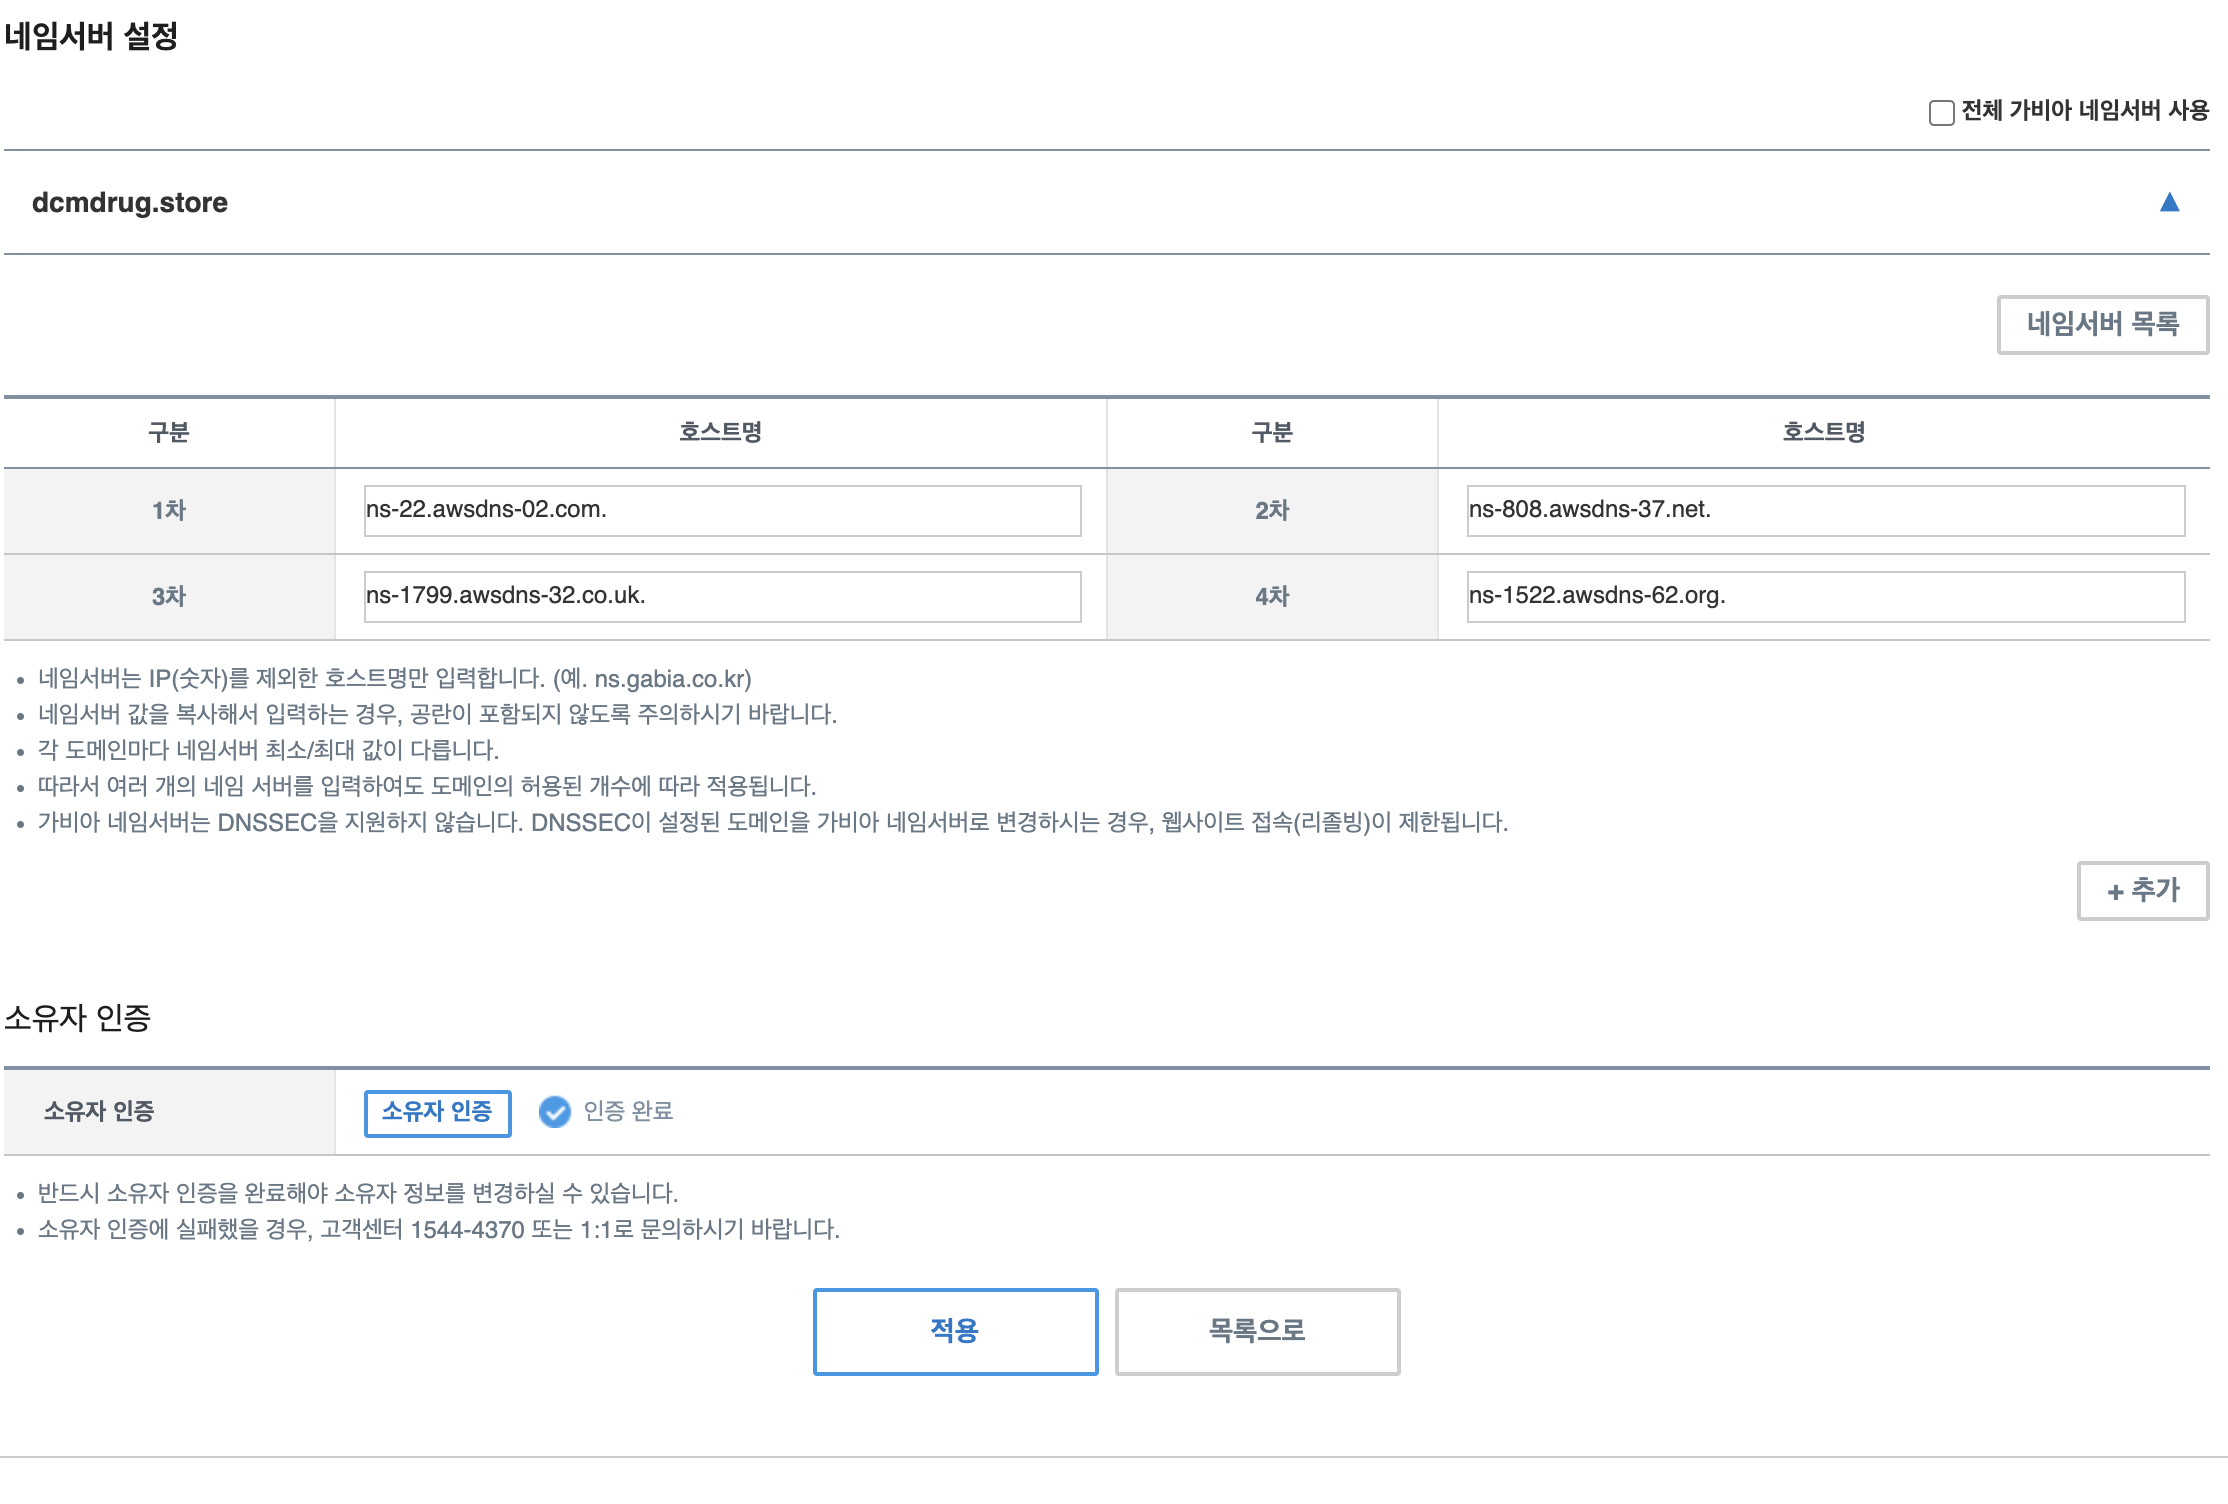Click the 1차 row label cell

tap(169, 511)
